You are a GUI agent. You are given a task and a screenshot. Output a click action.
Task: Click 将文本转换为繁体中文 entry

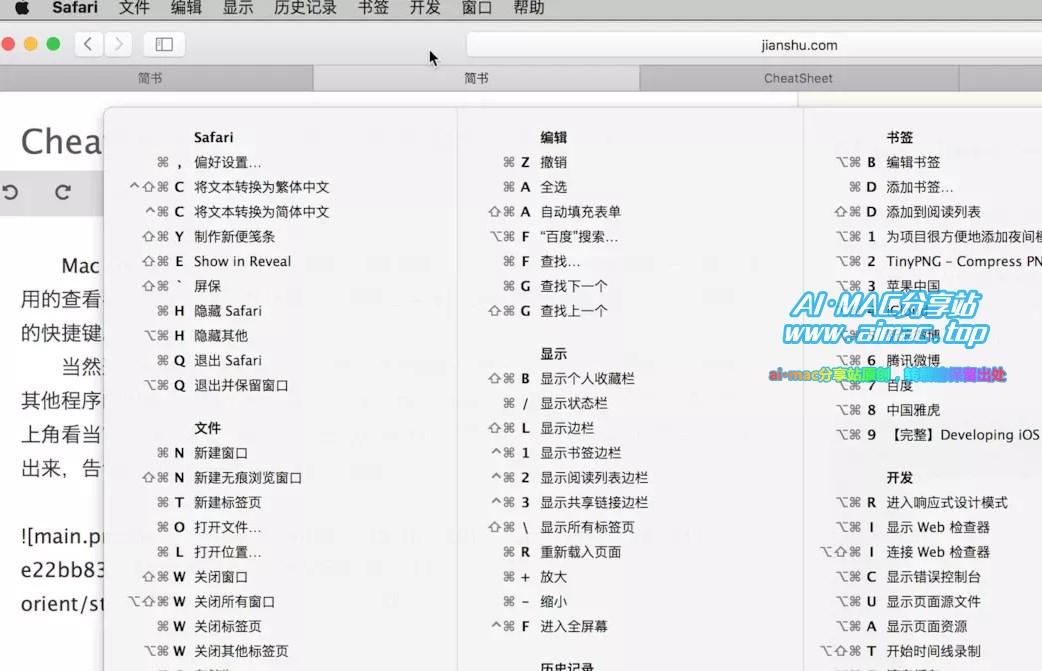point(262,187)
